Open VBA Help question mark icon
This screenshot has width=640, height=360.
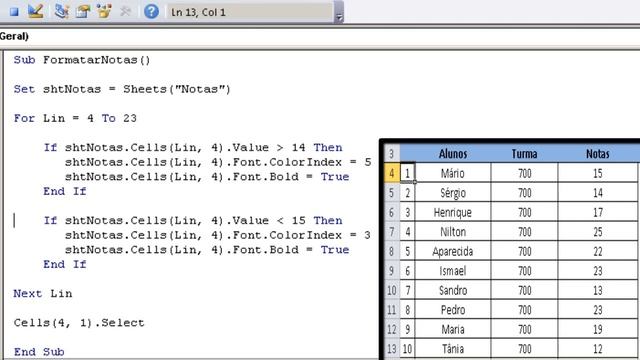click(x=151, y=11)
